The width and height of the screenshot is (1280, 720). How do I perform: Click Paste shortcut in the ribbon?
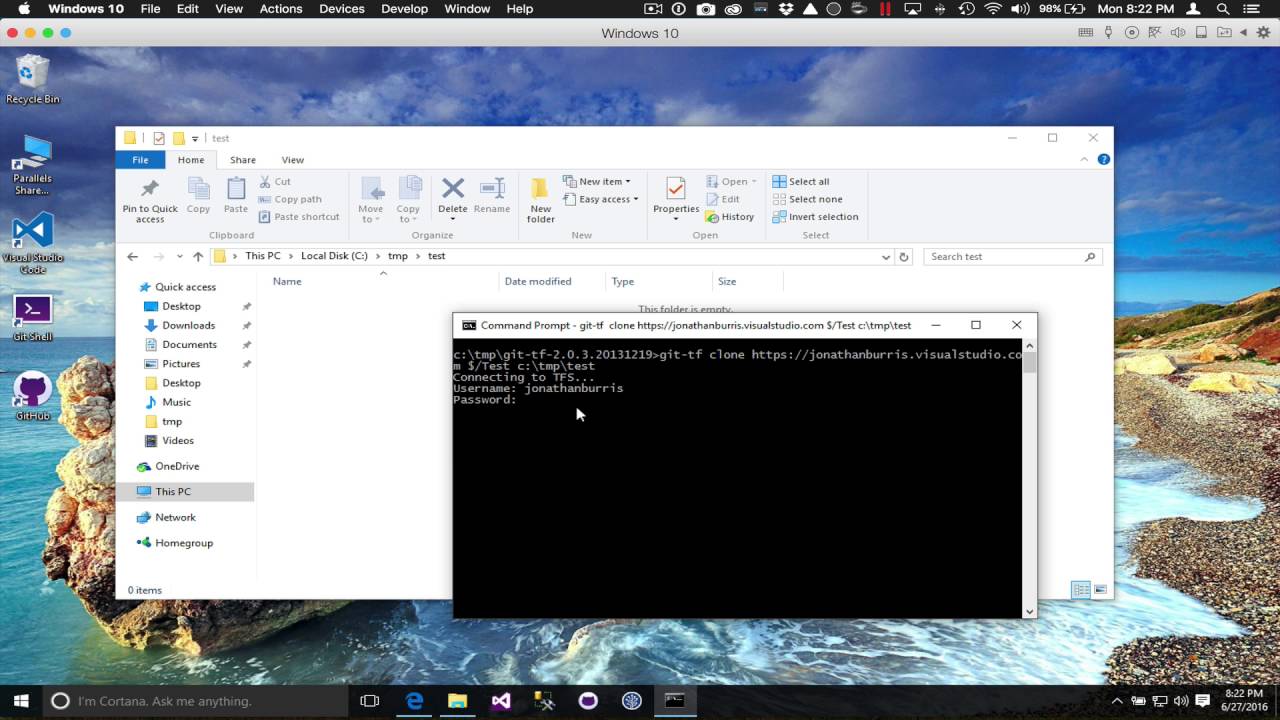(x=299, y=216)
